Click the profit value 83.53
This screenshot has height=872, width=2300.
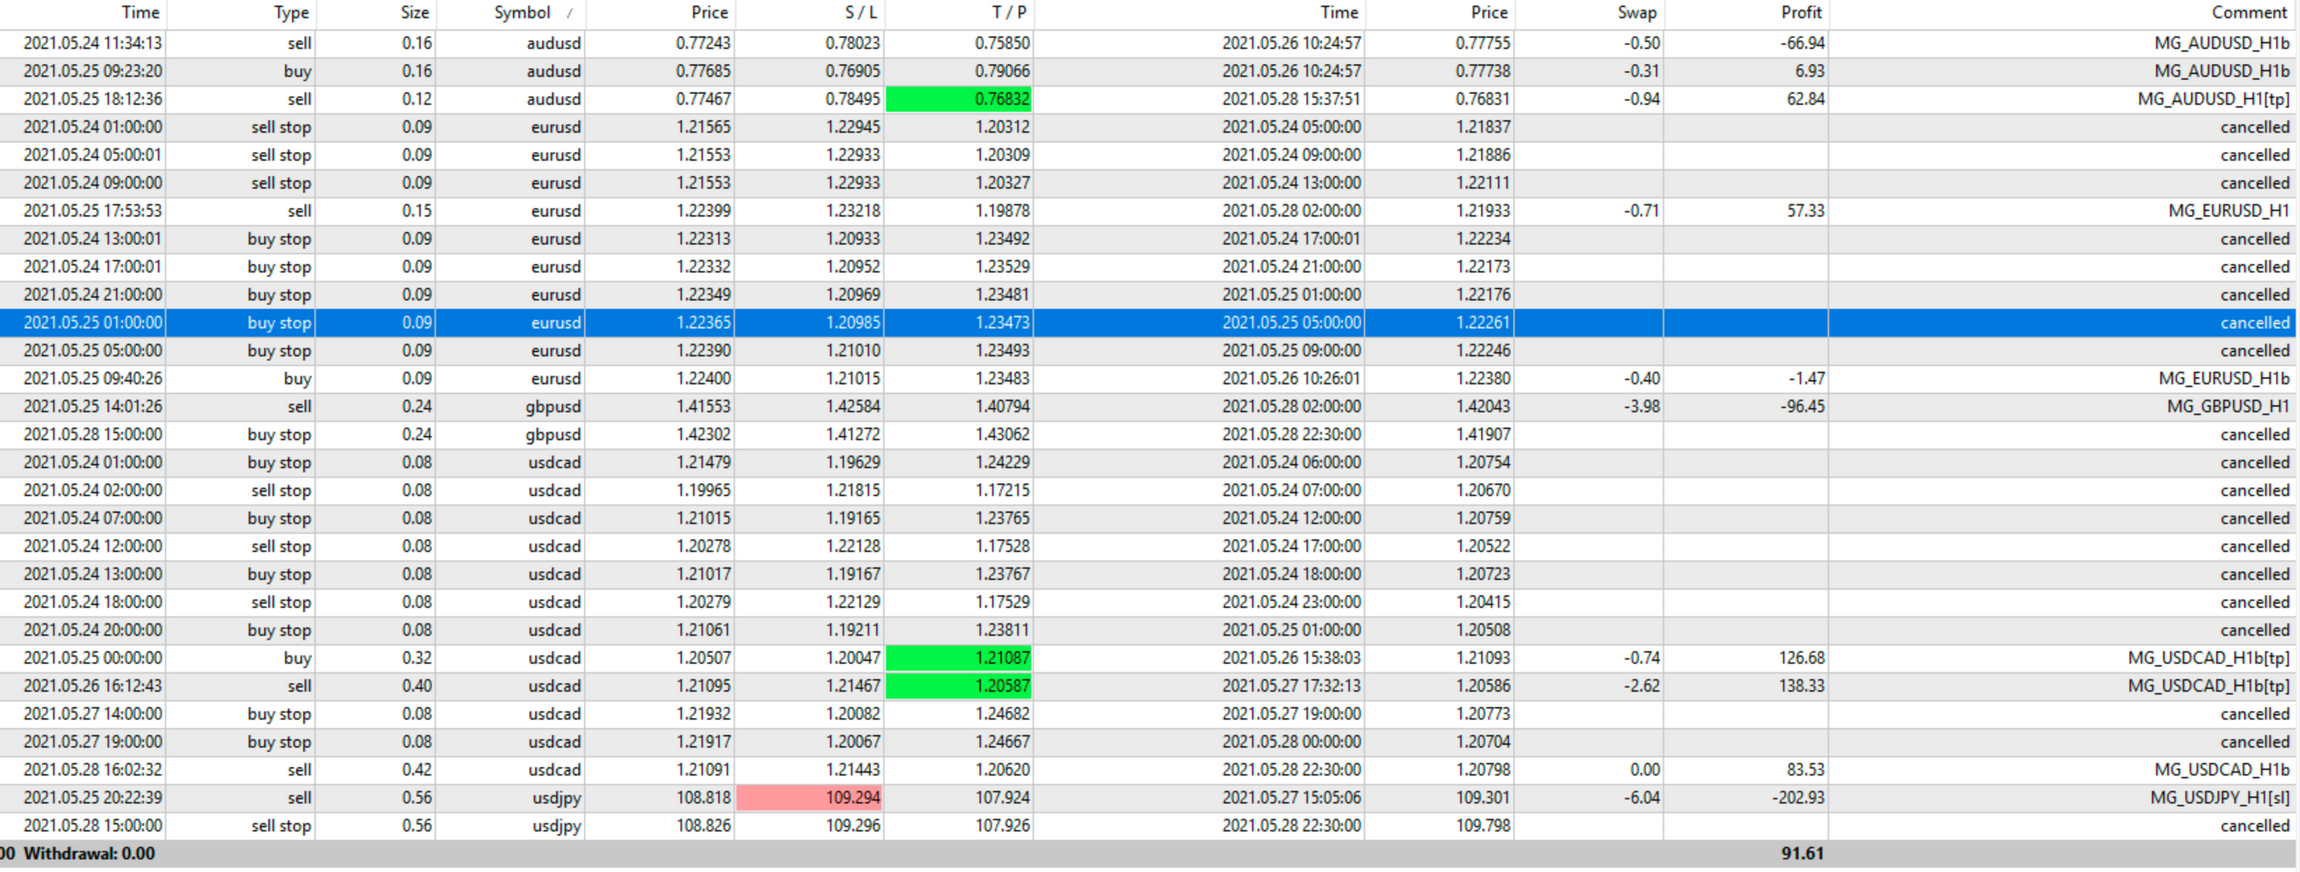[1805, 770]
